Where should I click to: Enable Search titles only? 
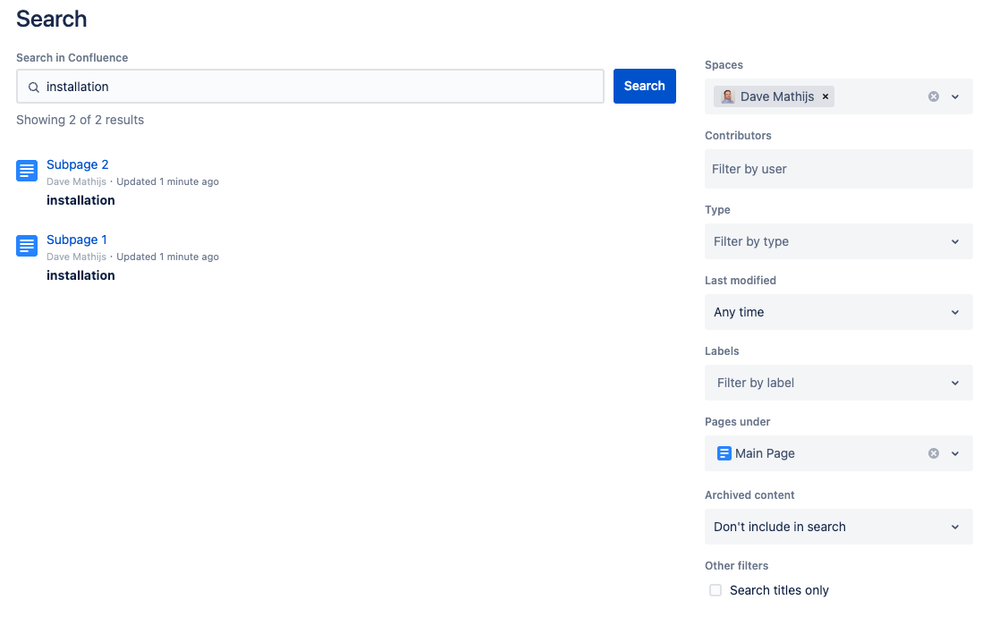coord(715,590)
